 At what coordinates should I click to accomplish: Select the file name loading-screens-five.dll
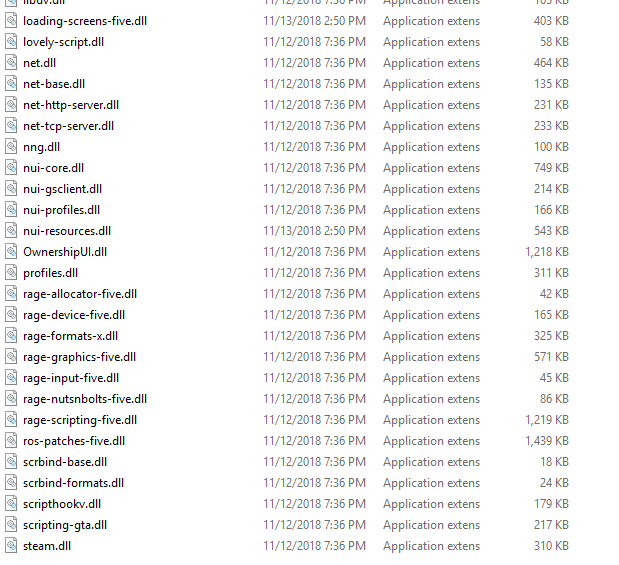(x=85, y=21)
